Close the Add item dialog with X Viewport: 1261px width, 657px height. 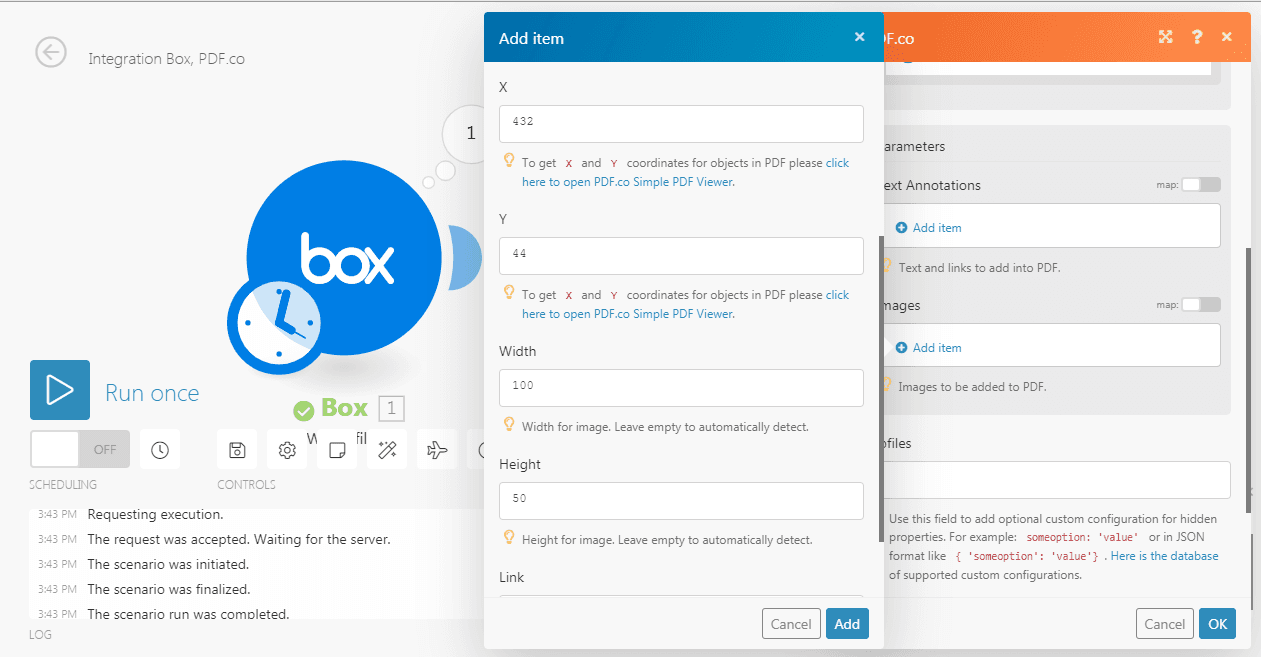tap(859, 37)
